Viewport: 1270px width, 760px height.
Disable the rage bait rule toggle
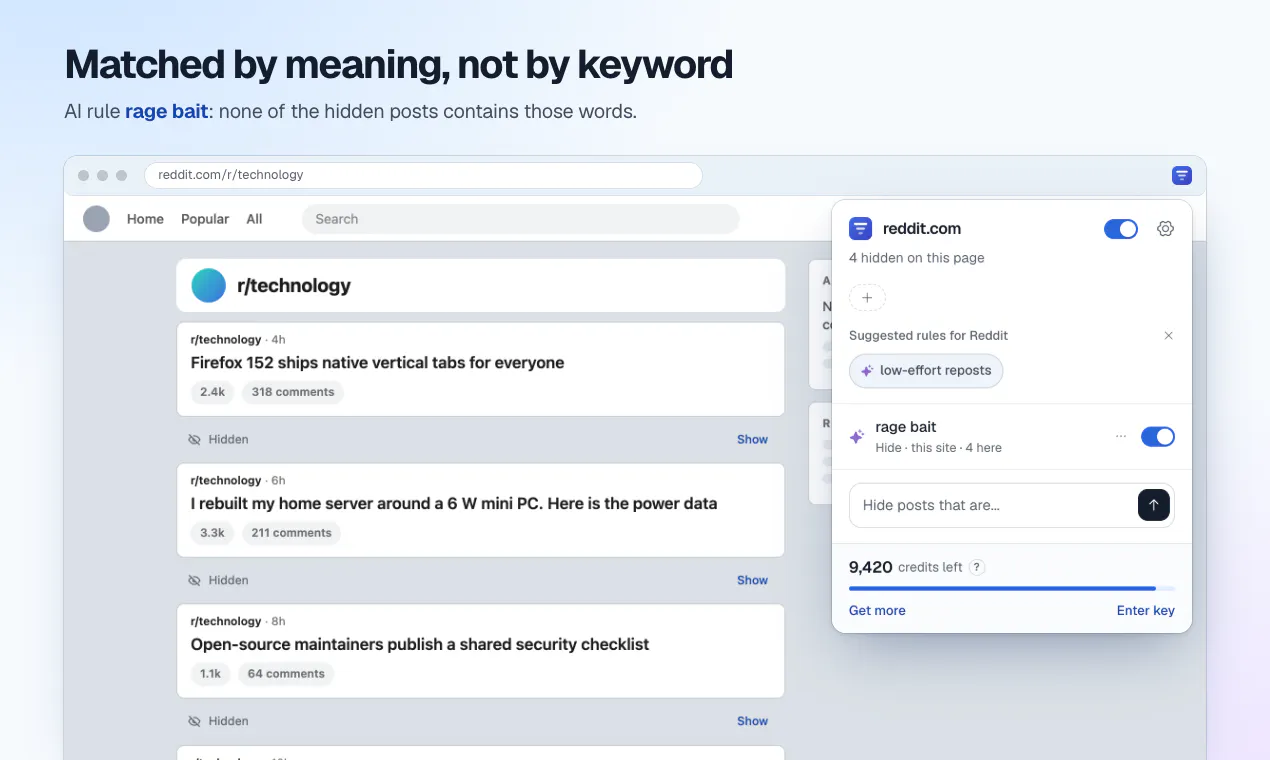click(1158, 437)
